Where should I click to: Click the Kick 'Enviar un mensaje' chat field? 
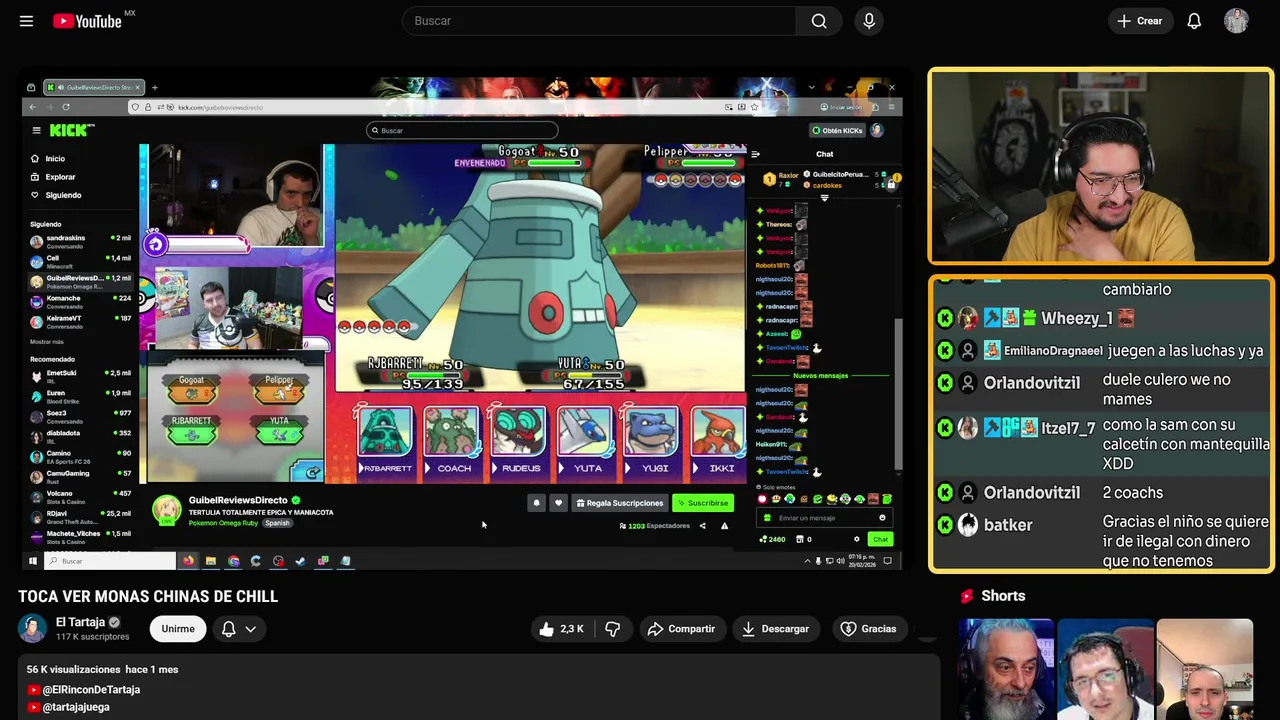(x=825, y=518)
